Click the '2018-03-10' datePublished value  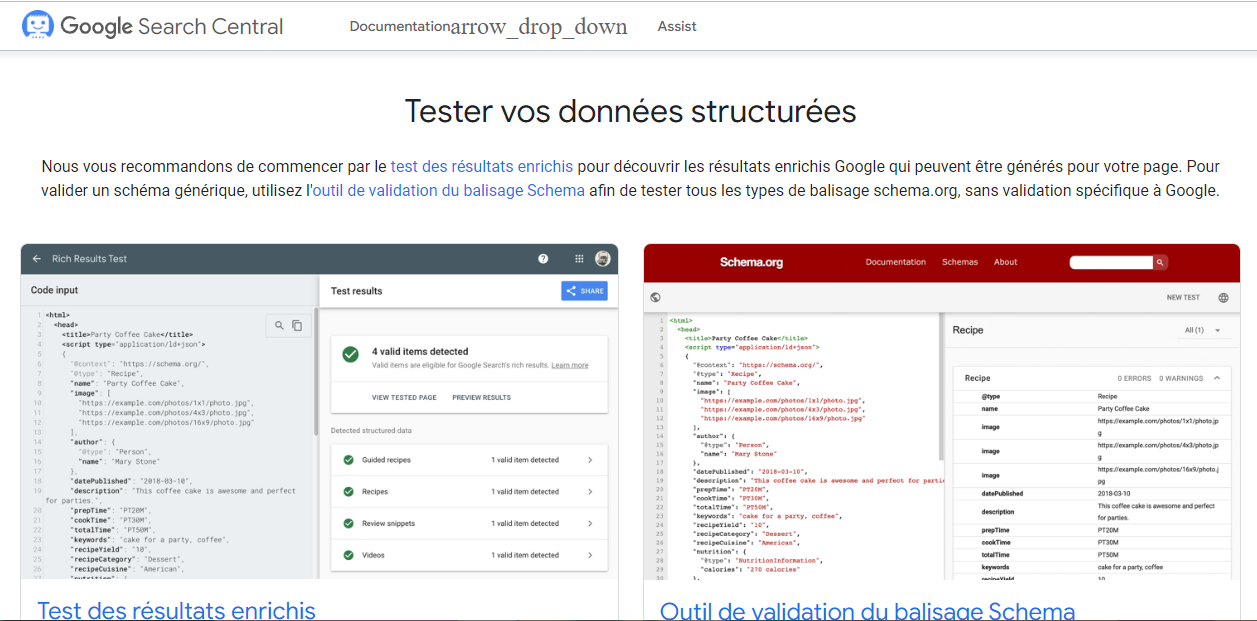click(1114, 493)
